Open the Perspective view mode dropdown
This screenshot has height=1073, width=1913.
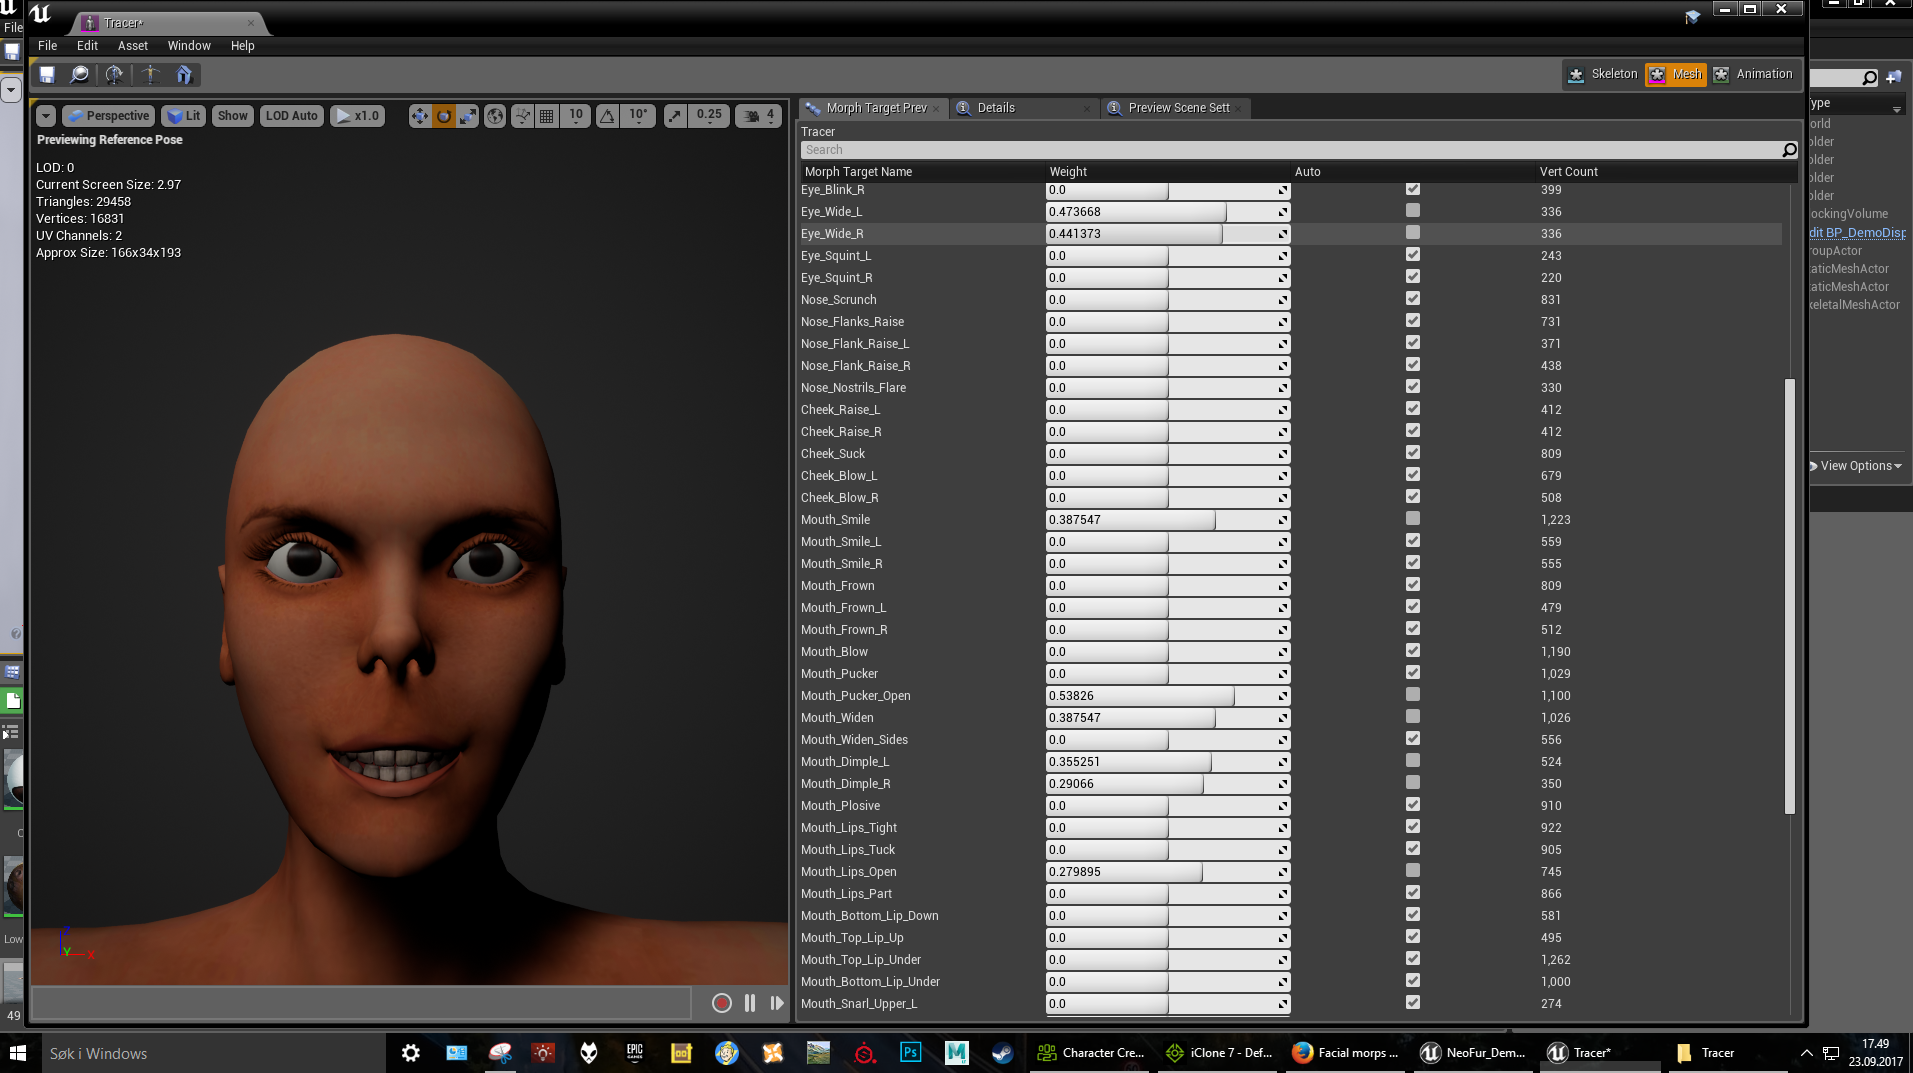pyautogui.click(x=109, y=116)
